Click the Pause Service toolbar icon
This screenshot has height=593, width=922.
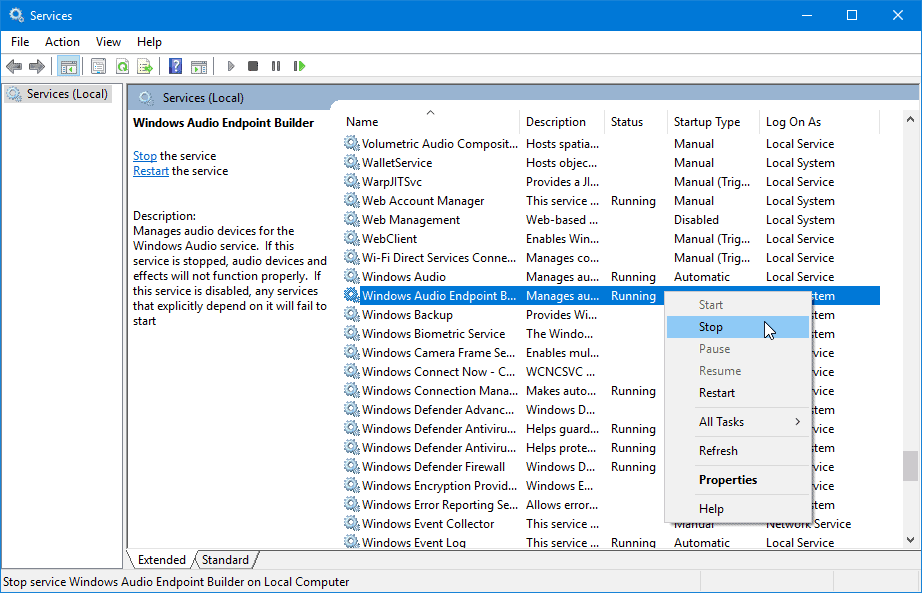click(x=276, y=66)
